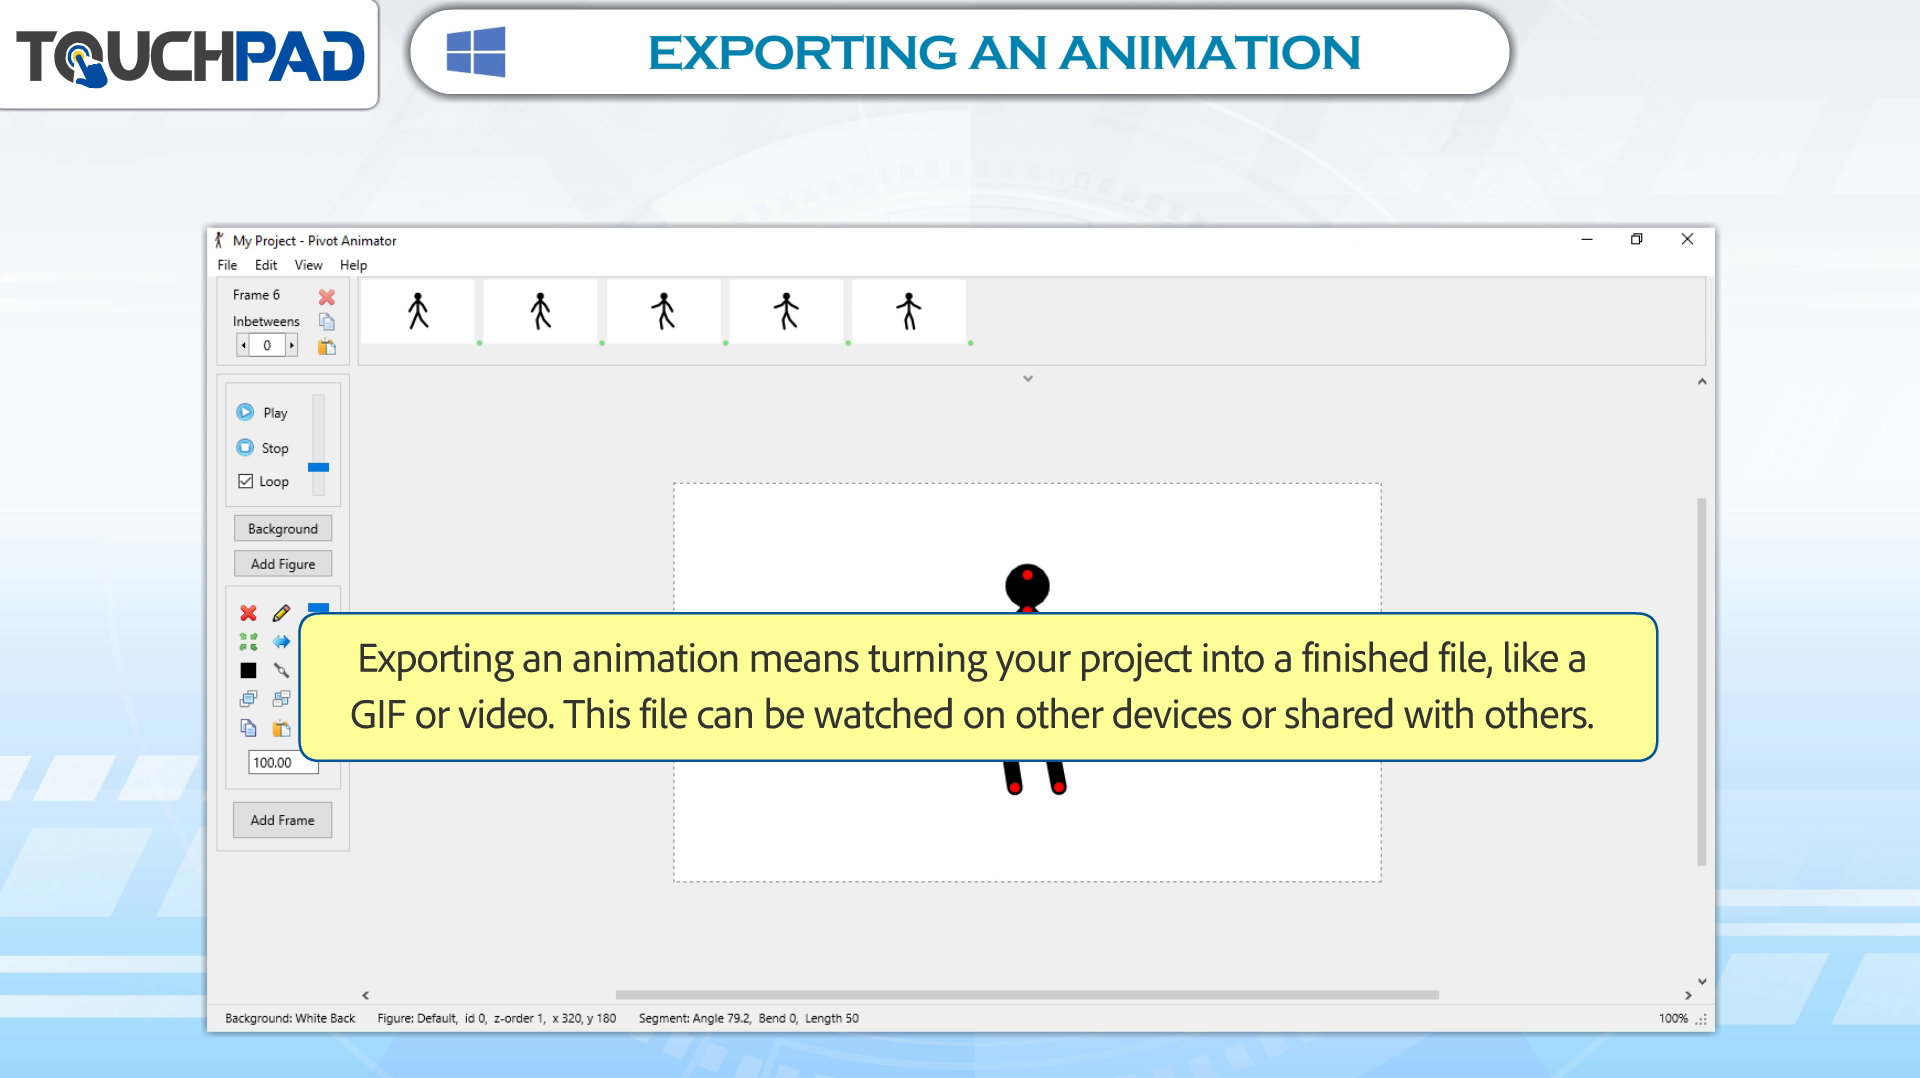Stop the animation playback

262,447
